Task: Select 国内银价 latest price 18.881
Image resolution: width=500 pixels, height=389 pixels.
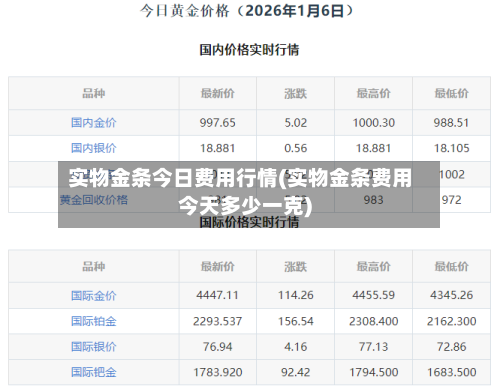Action: click(x=218, y=148)
